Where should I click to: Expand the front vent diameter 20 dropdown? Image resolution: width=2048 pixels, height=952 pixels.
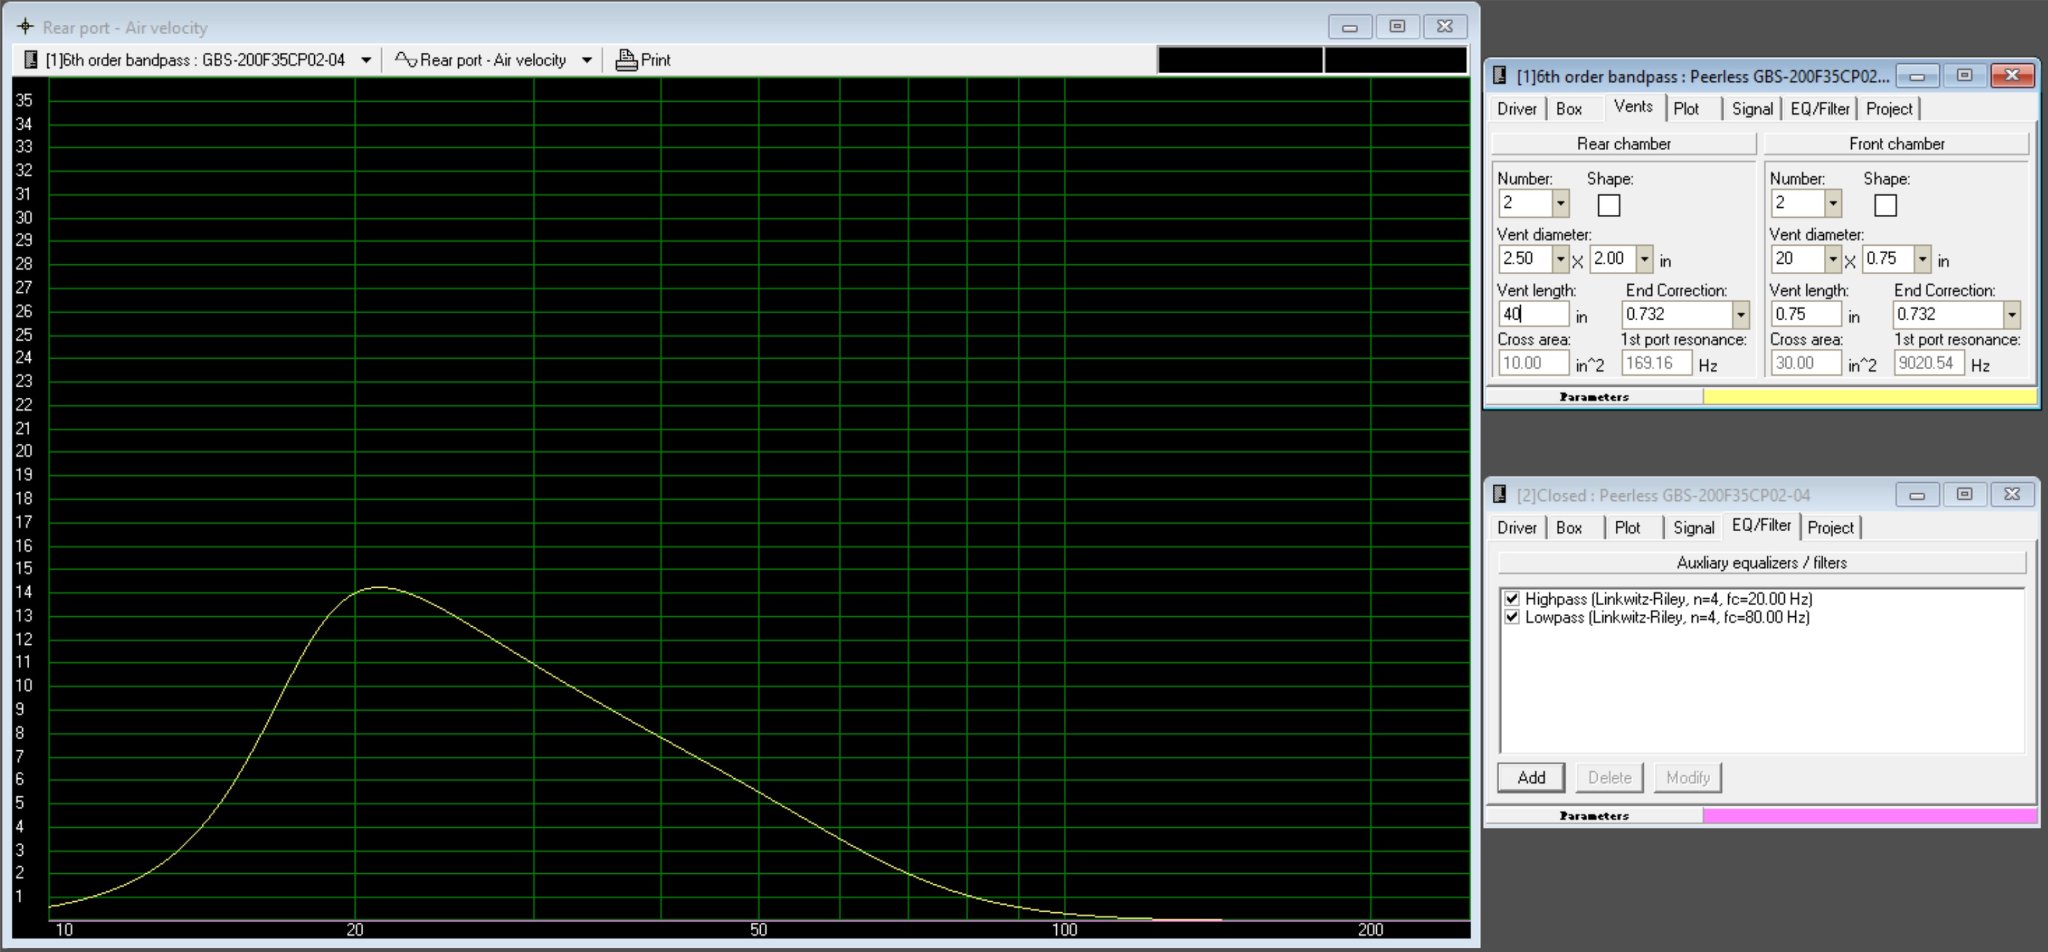pyautogui.click(x=1832, y=259)
